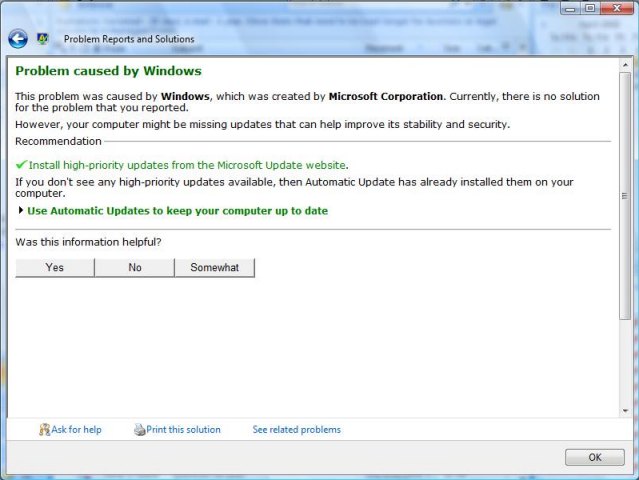This screenshot has width=639, height=480.
Task: Go back with the blue arrow button
Action: [18, 39]
